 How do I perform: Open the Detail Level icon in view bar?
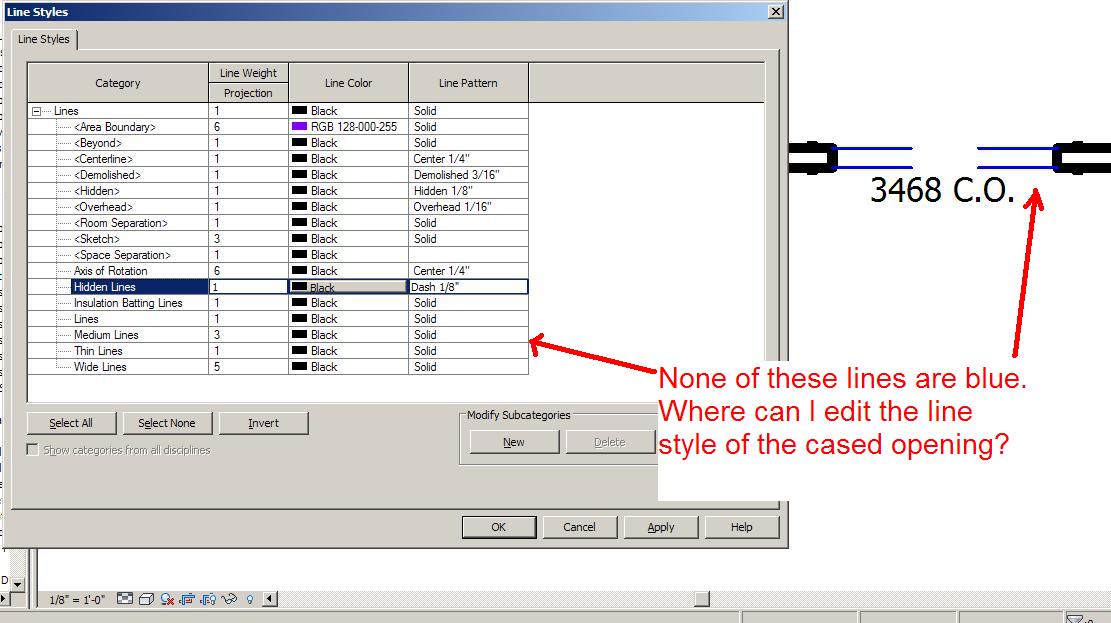(x=125, y=599)
